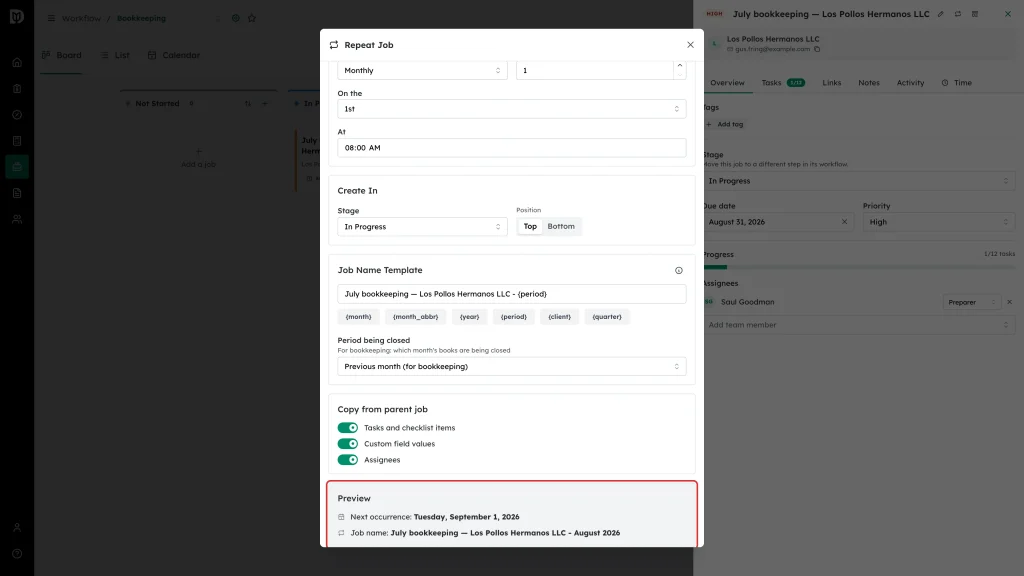Open the user profile sidebar icon
This screenshot has height=576, width=1024.
17,528
